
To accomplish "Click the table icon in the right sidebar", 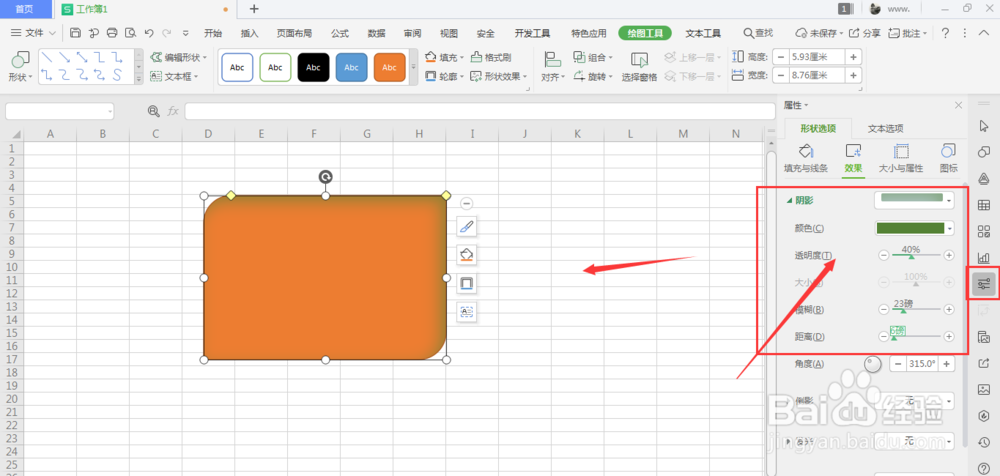I will 984,205.
